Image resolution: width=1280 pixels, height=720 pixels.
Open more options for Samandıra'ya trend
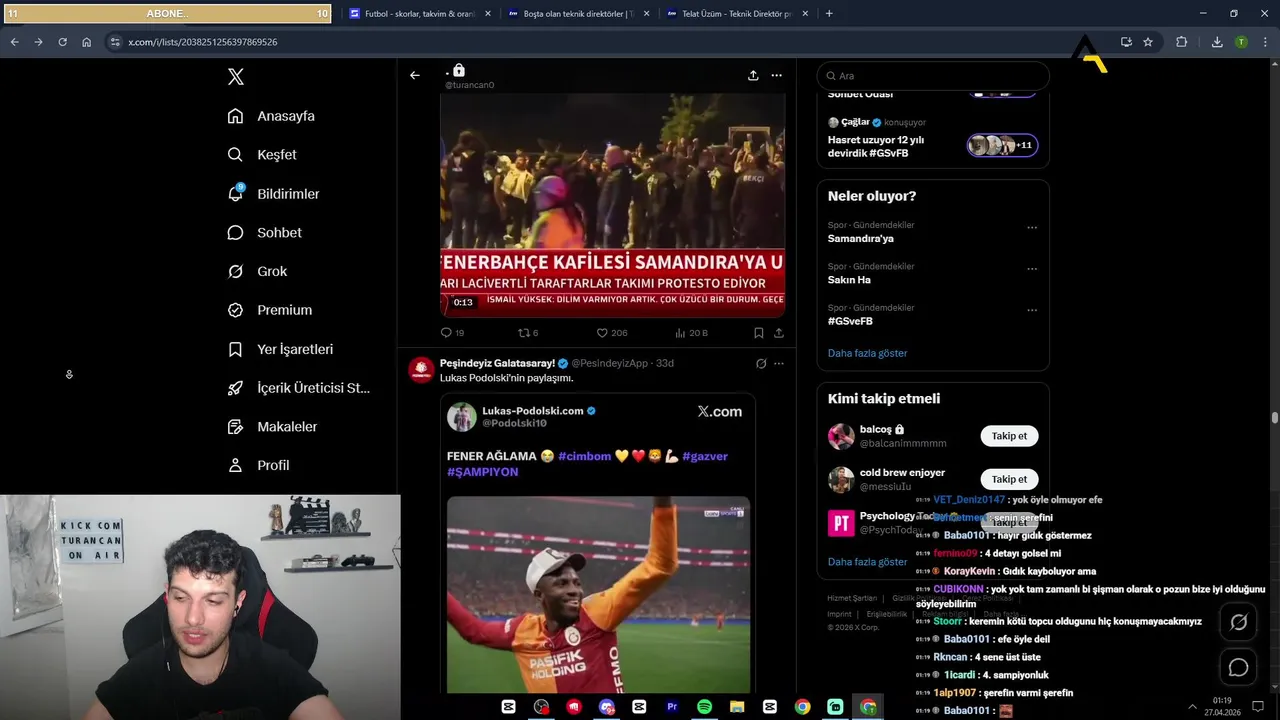(1032, 228)
